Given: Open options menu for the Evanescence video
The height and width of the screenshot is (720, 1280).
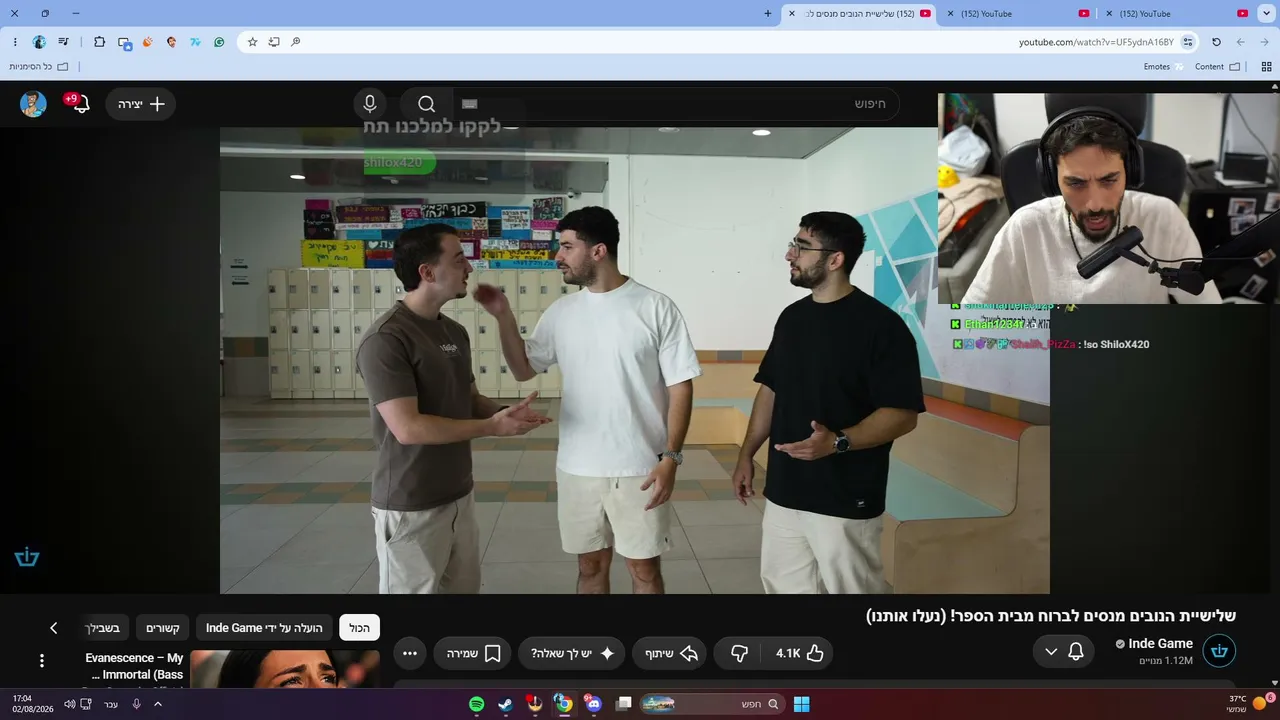Looking at the screenshot, I should (42, 660).
